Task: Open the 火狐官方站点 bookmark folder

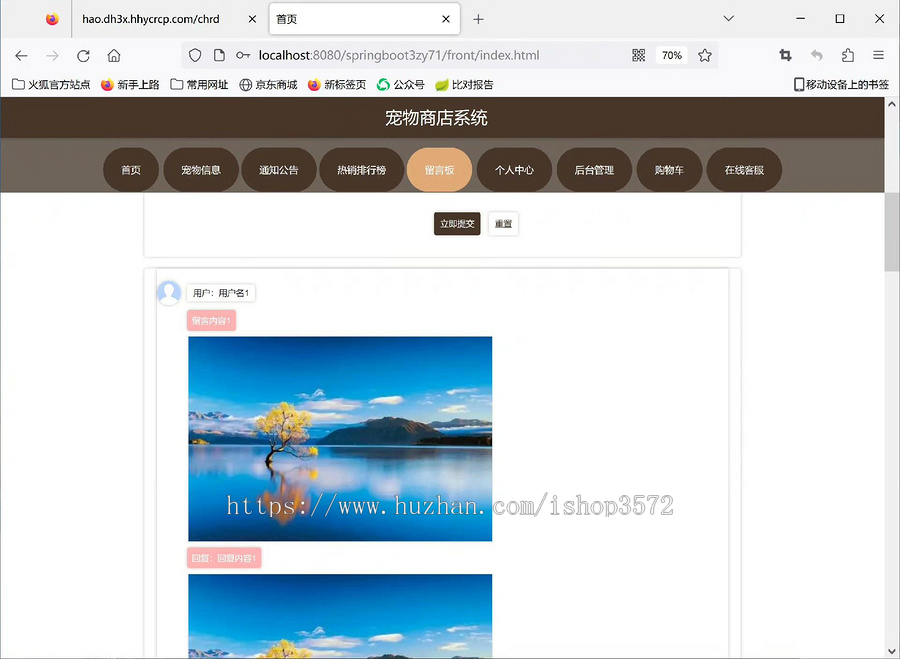Action: point(51,84)
